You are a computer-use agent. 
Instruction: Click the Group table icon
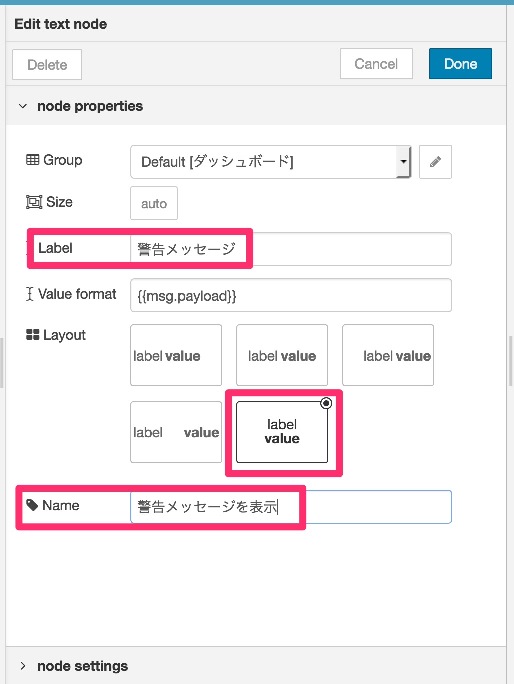(x=32, y=160)
